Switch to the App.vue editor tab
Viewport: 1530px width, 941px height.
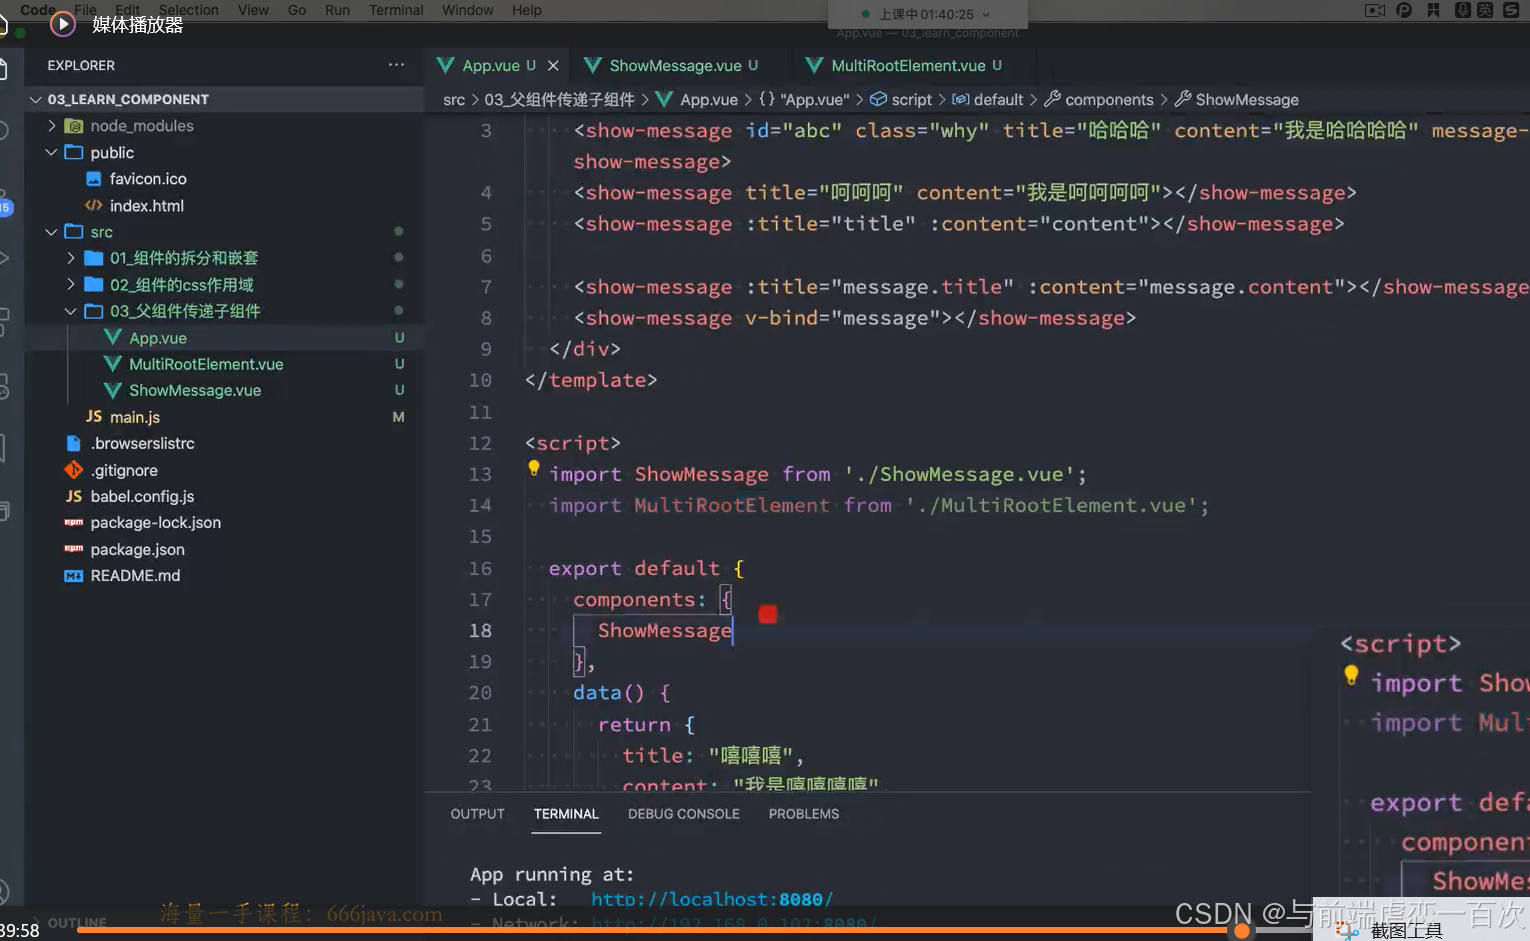coord(490,65)
